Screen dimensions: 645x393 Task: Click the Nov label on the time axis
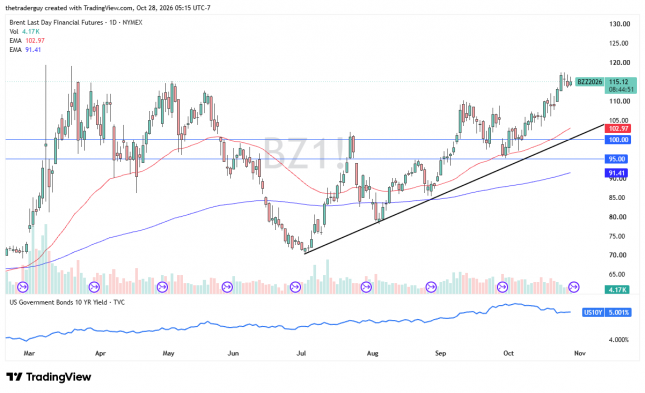(580, 353)
